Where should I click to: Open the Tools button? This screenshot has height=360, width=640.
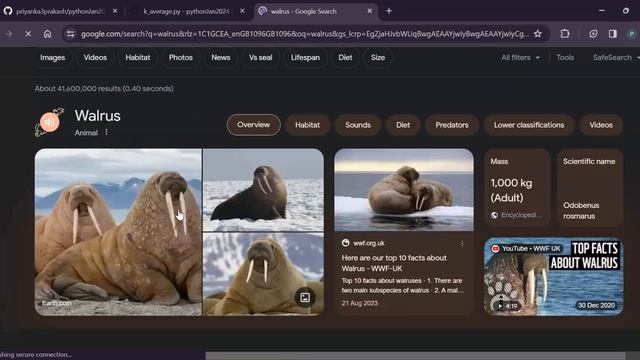pos(565,58)
